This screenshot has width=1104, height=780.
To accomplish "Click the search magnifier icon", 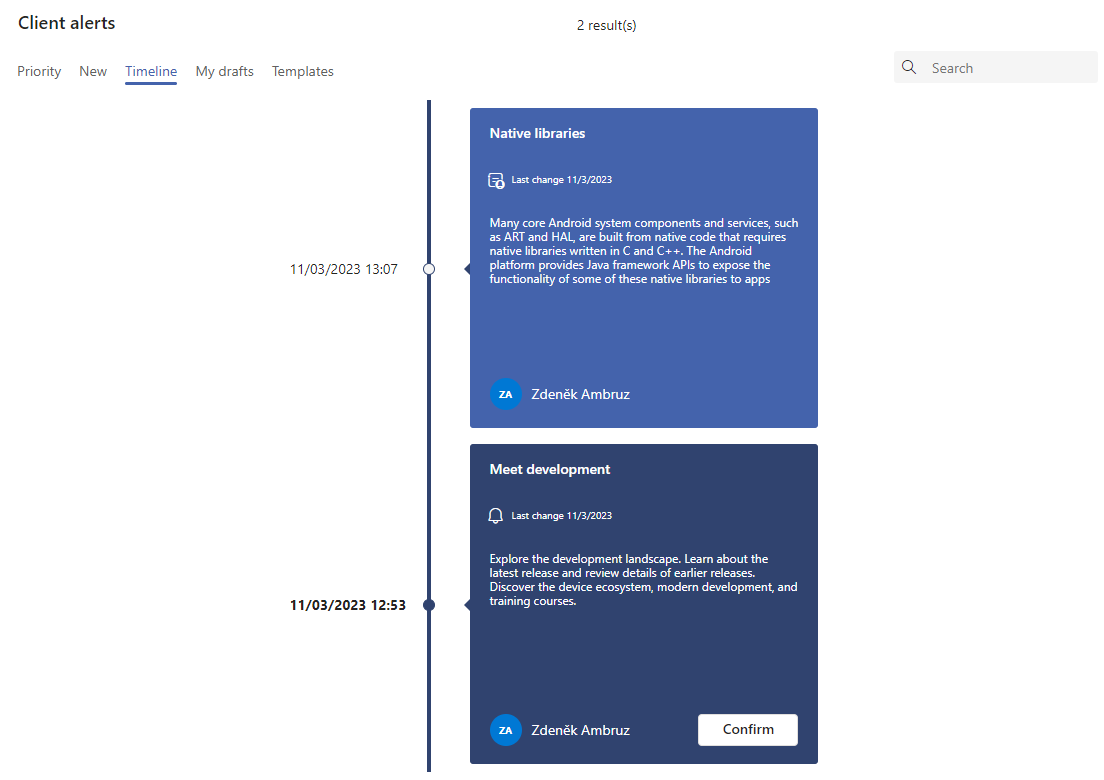I will pos(909,68).
